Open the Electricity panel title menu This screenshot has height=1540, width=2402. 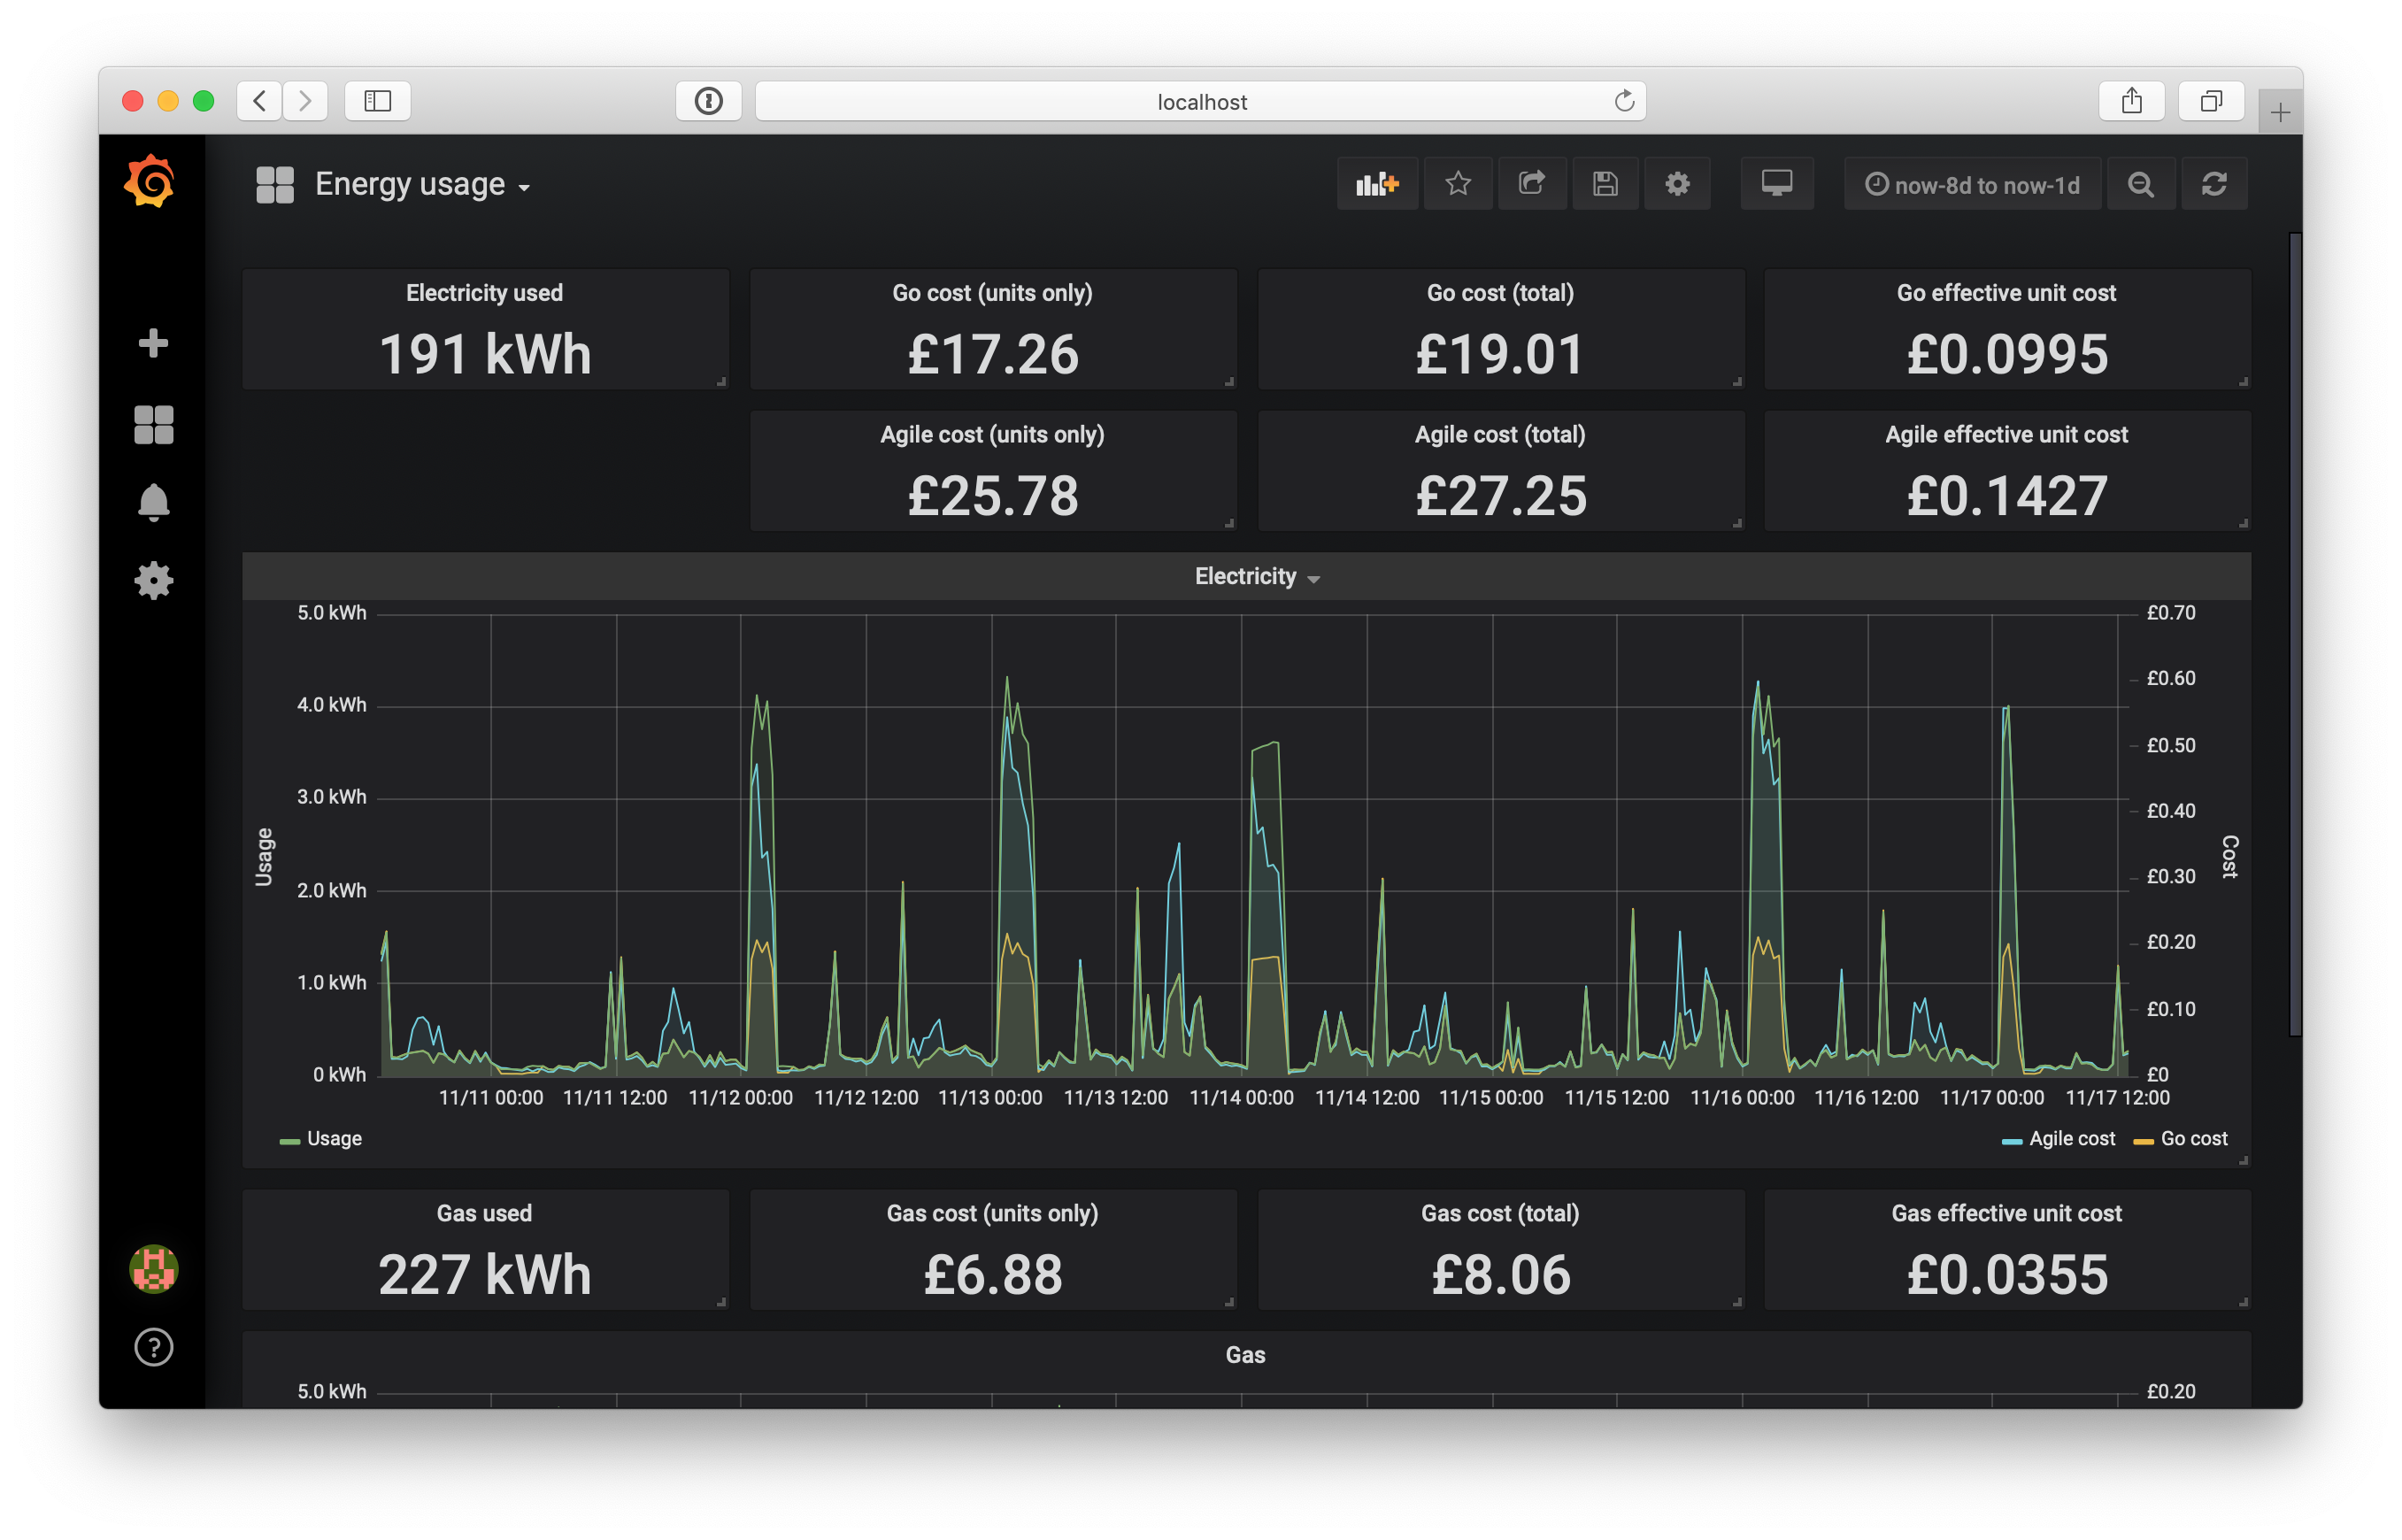coord(1255,577)
